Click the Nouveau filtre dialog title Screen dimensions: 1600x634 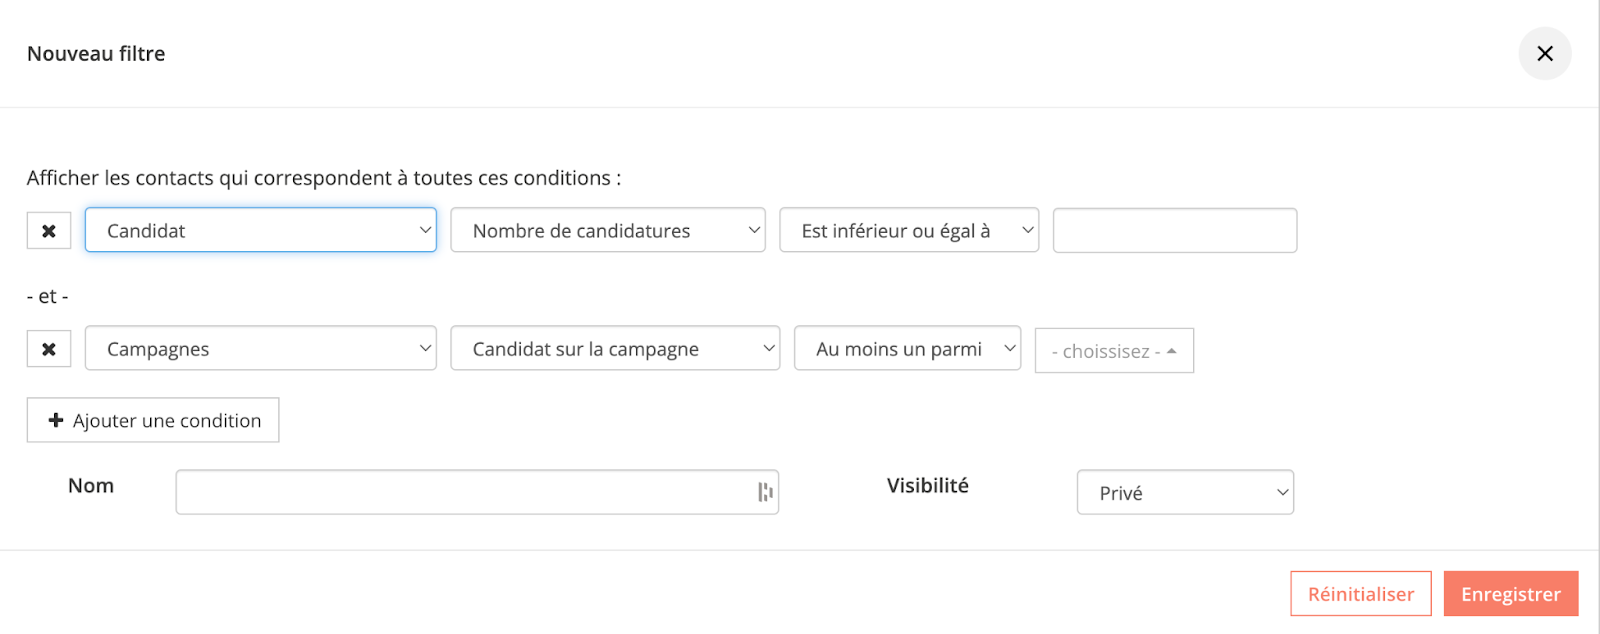(x=96, y=54)
